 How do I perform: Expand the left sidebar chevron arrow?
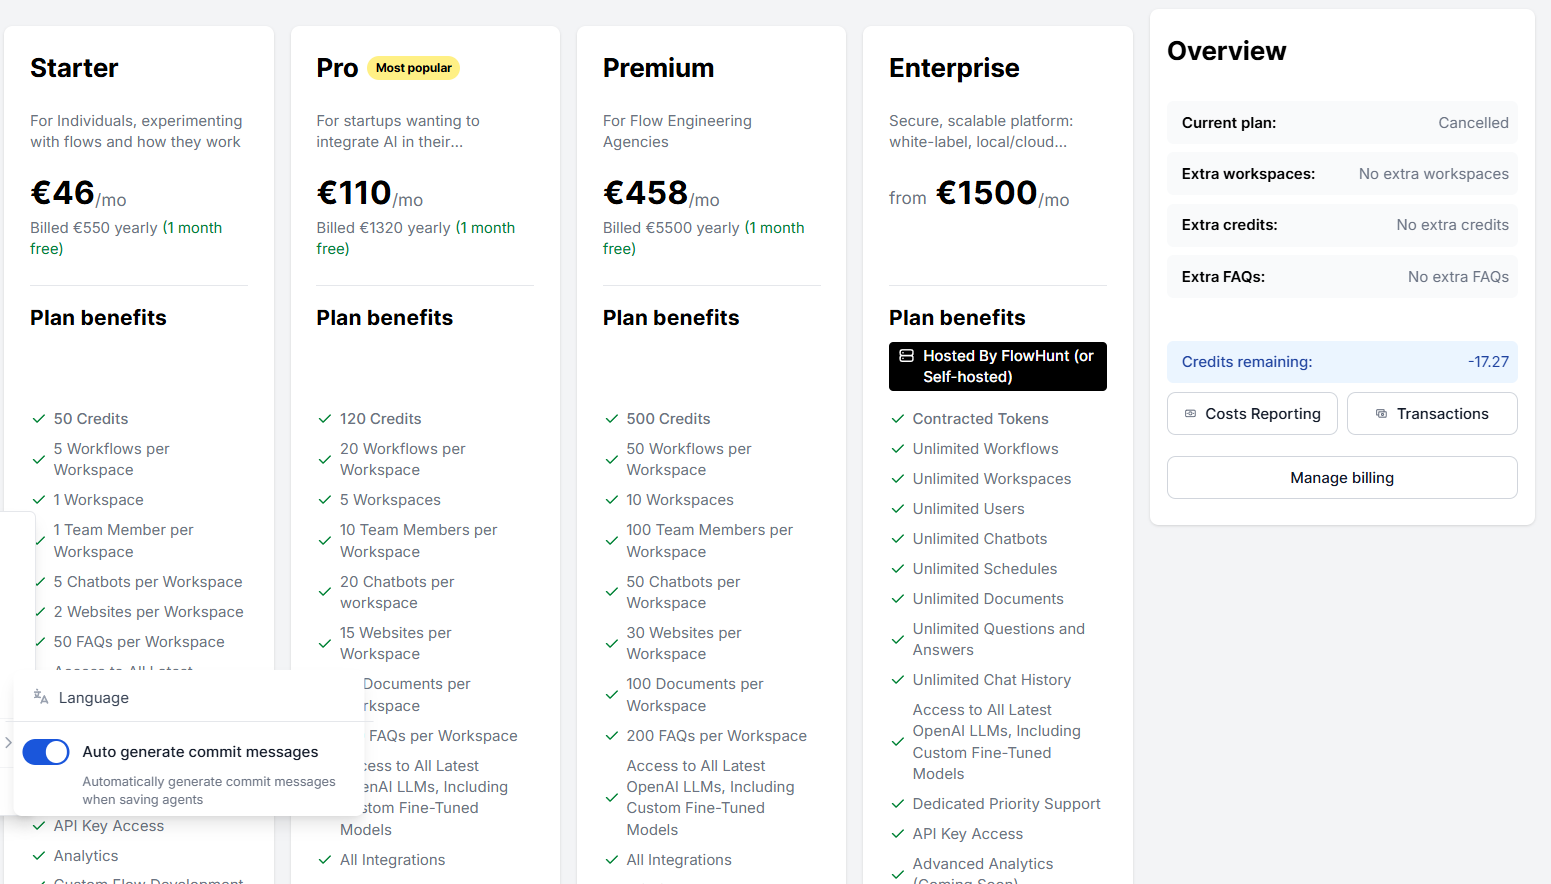coord(8,742)
